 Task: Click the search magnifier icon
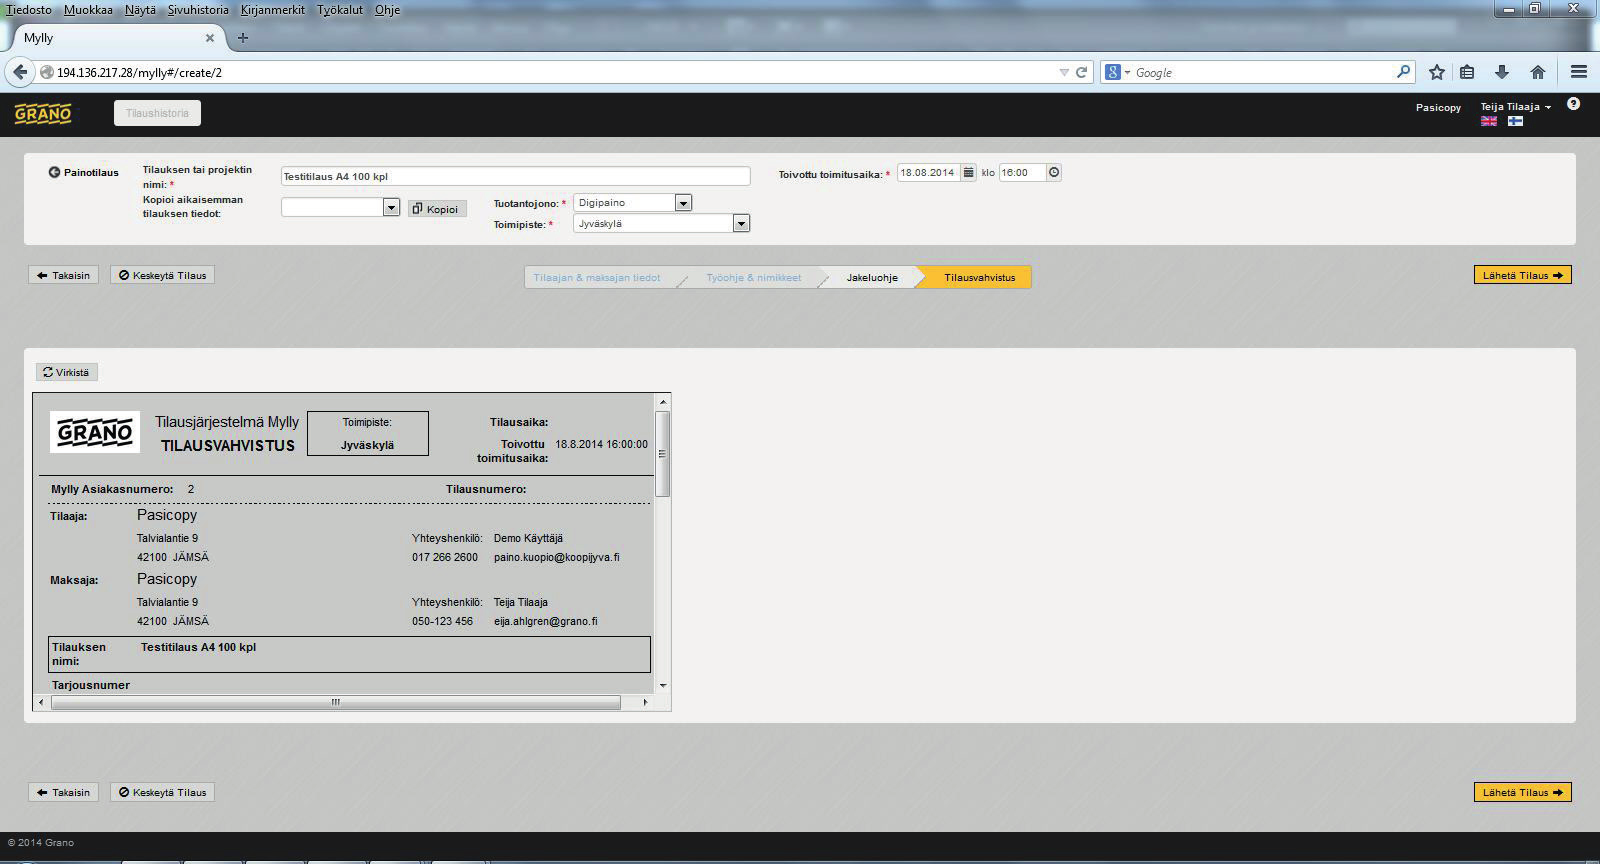click(1403, 72)
